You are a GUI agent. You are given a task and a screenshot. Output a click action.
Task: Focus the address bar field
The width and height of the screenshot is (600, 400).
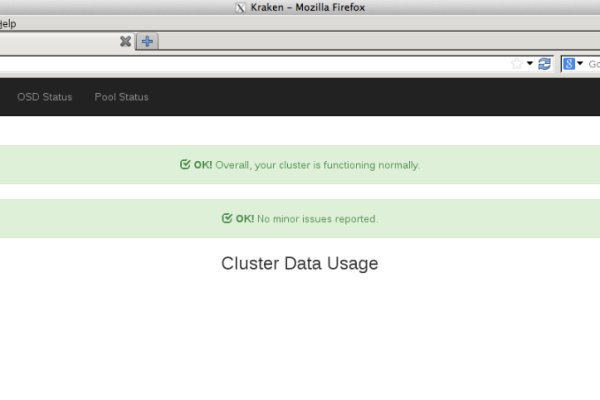(250, 64)
